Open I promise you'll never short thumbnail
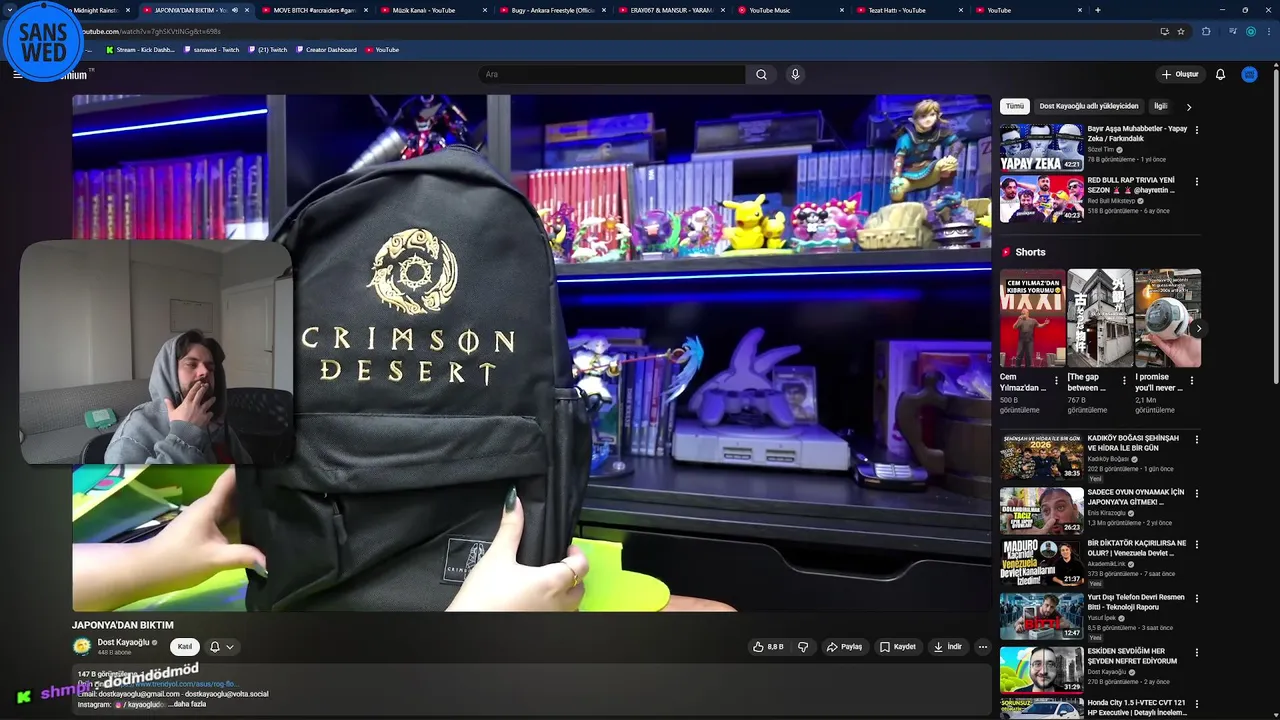 (x=1168, y=318)
